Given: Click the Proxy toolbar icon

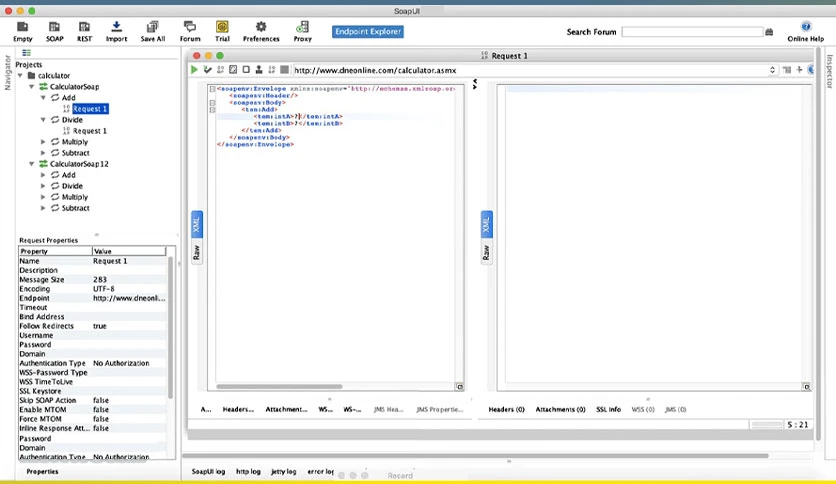Looking at the screenshot, I should coord(302,31).
